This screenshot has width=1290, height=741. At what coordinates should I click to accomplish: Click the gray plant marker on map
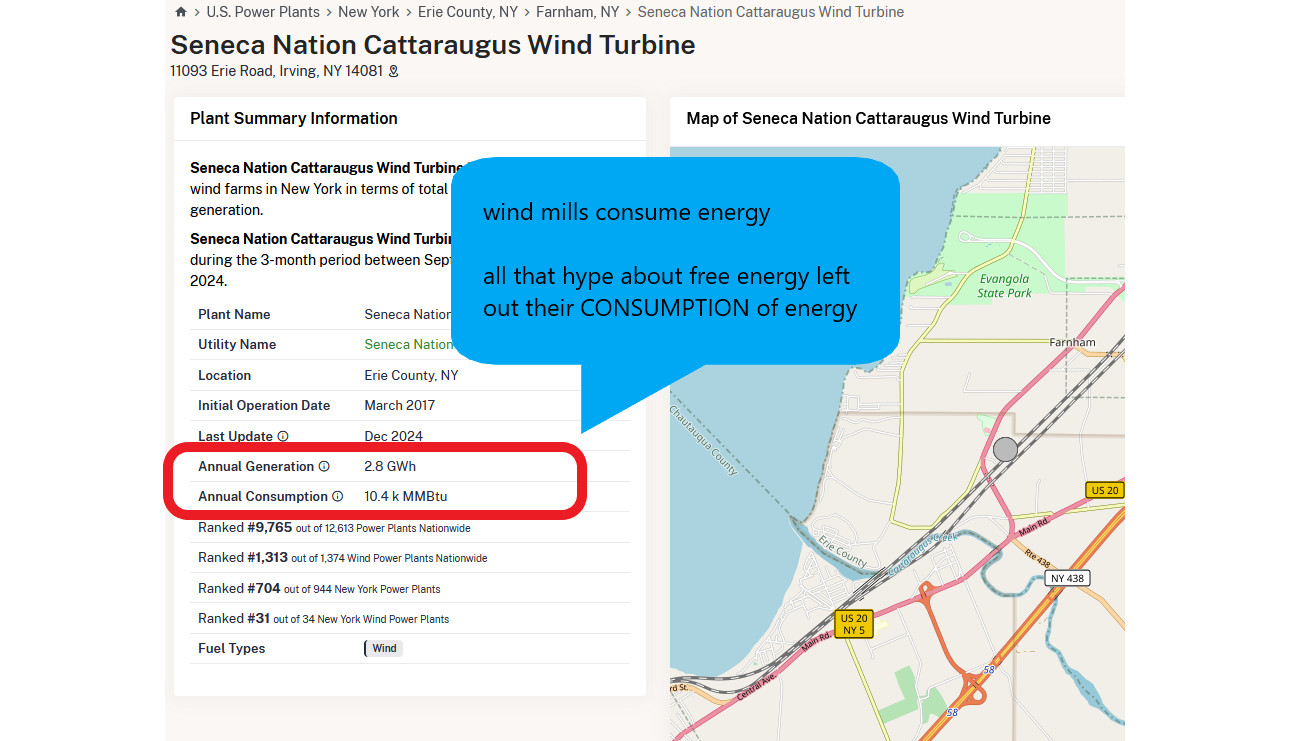click(1005, 449)
